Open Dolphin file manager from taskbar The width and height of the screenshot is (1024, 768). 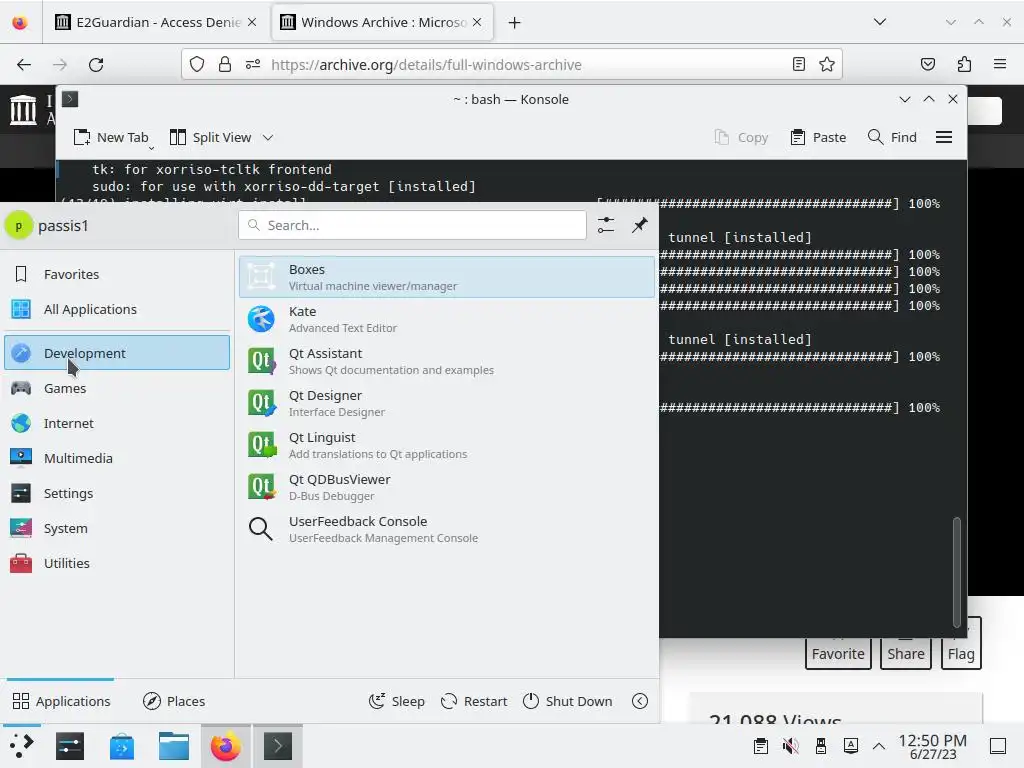coord(174,746)
